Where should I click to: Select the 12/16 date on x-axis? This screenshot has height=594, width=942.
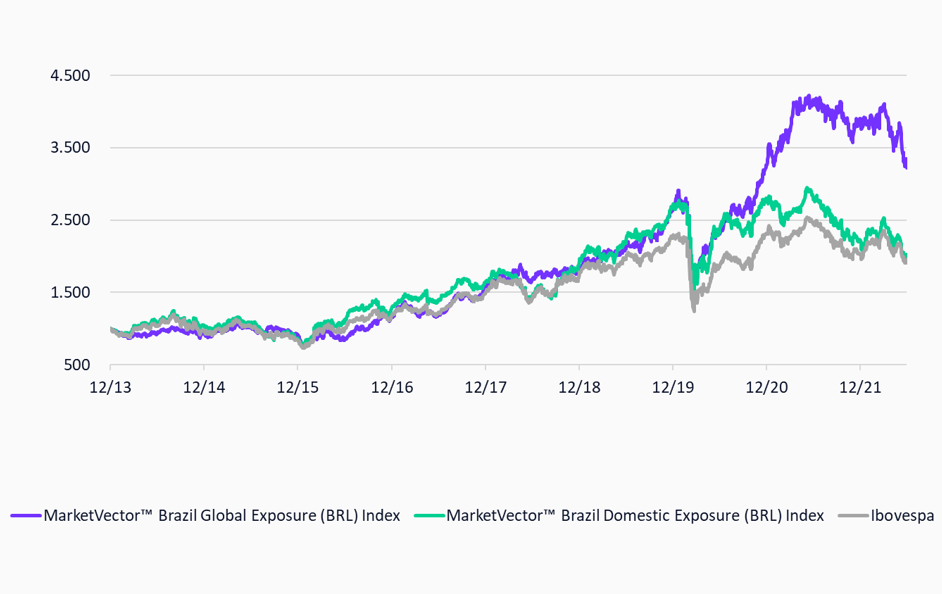tap(390, 386)
